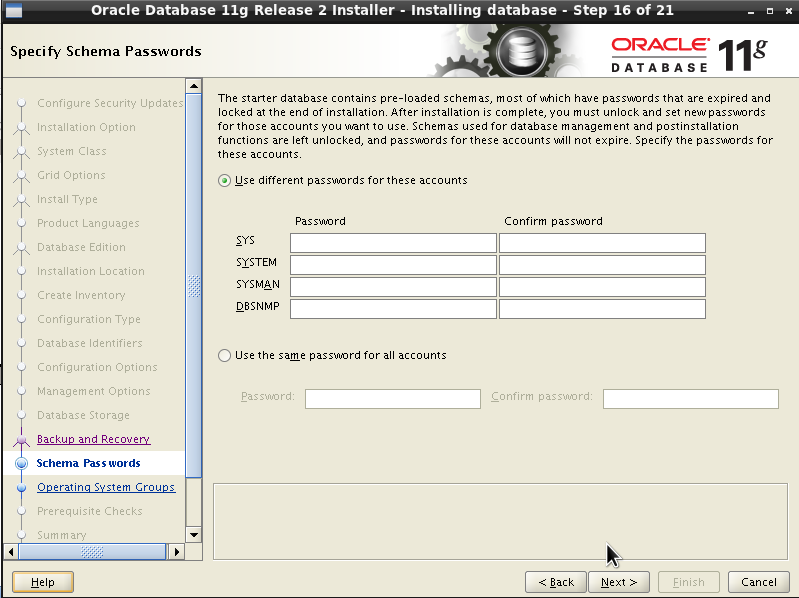Click the Database Storage step
This screenshot has width=799, height=598.
84,415
